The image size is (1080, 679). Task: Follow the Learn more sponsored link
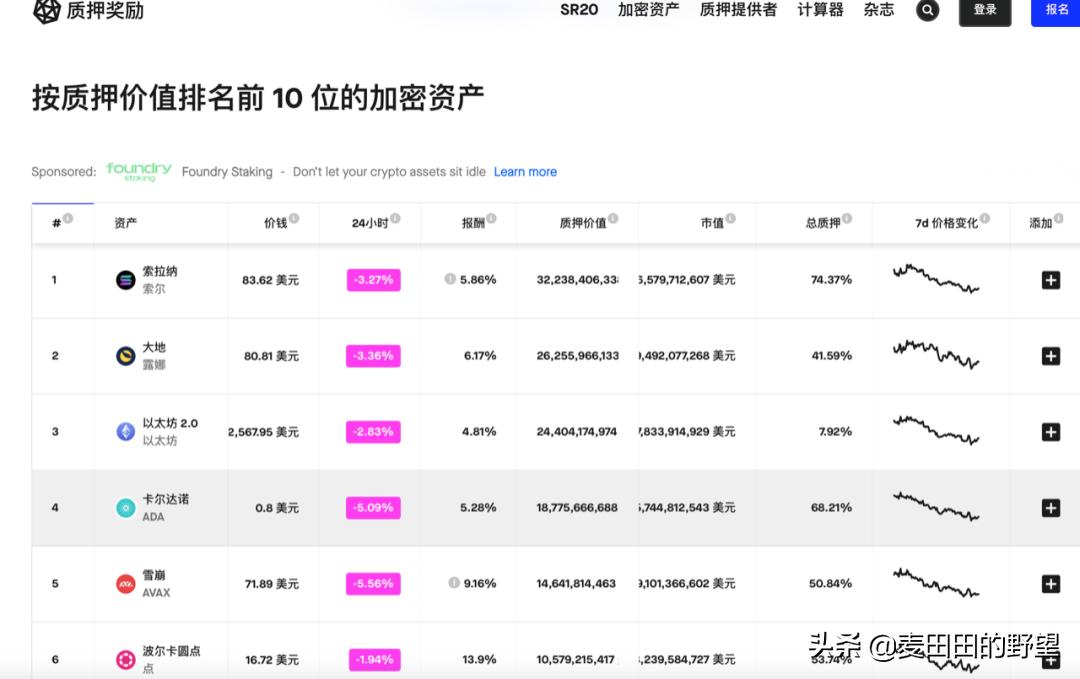click(x=525, y=172)
